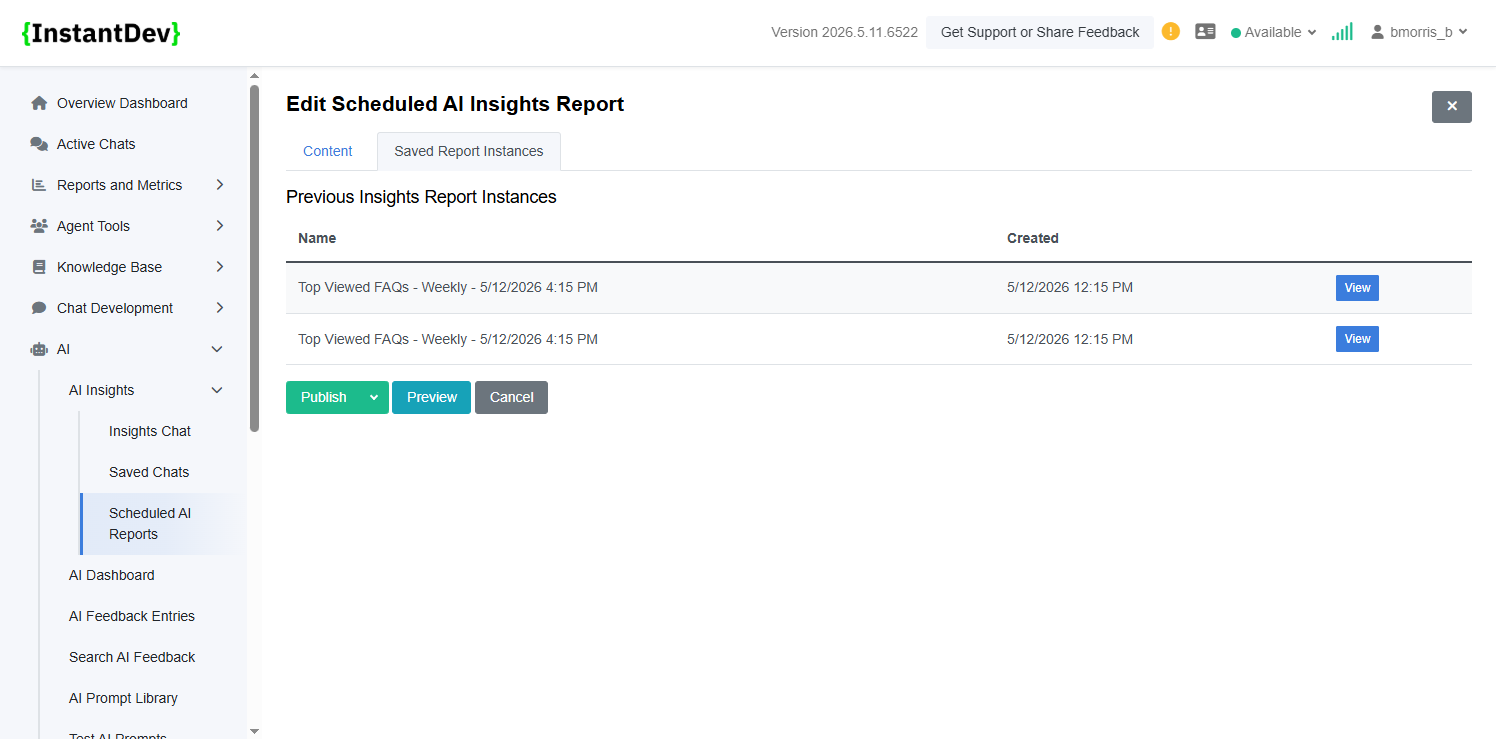Close the Edit Scheduled AI Insights Report panel
The height and width of the screenshot is (739, 1496).
coord(1451,106)
